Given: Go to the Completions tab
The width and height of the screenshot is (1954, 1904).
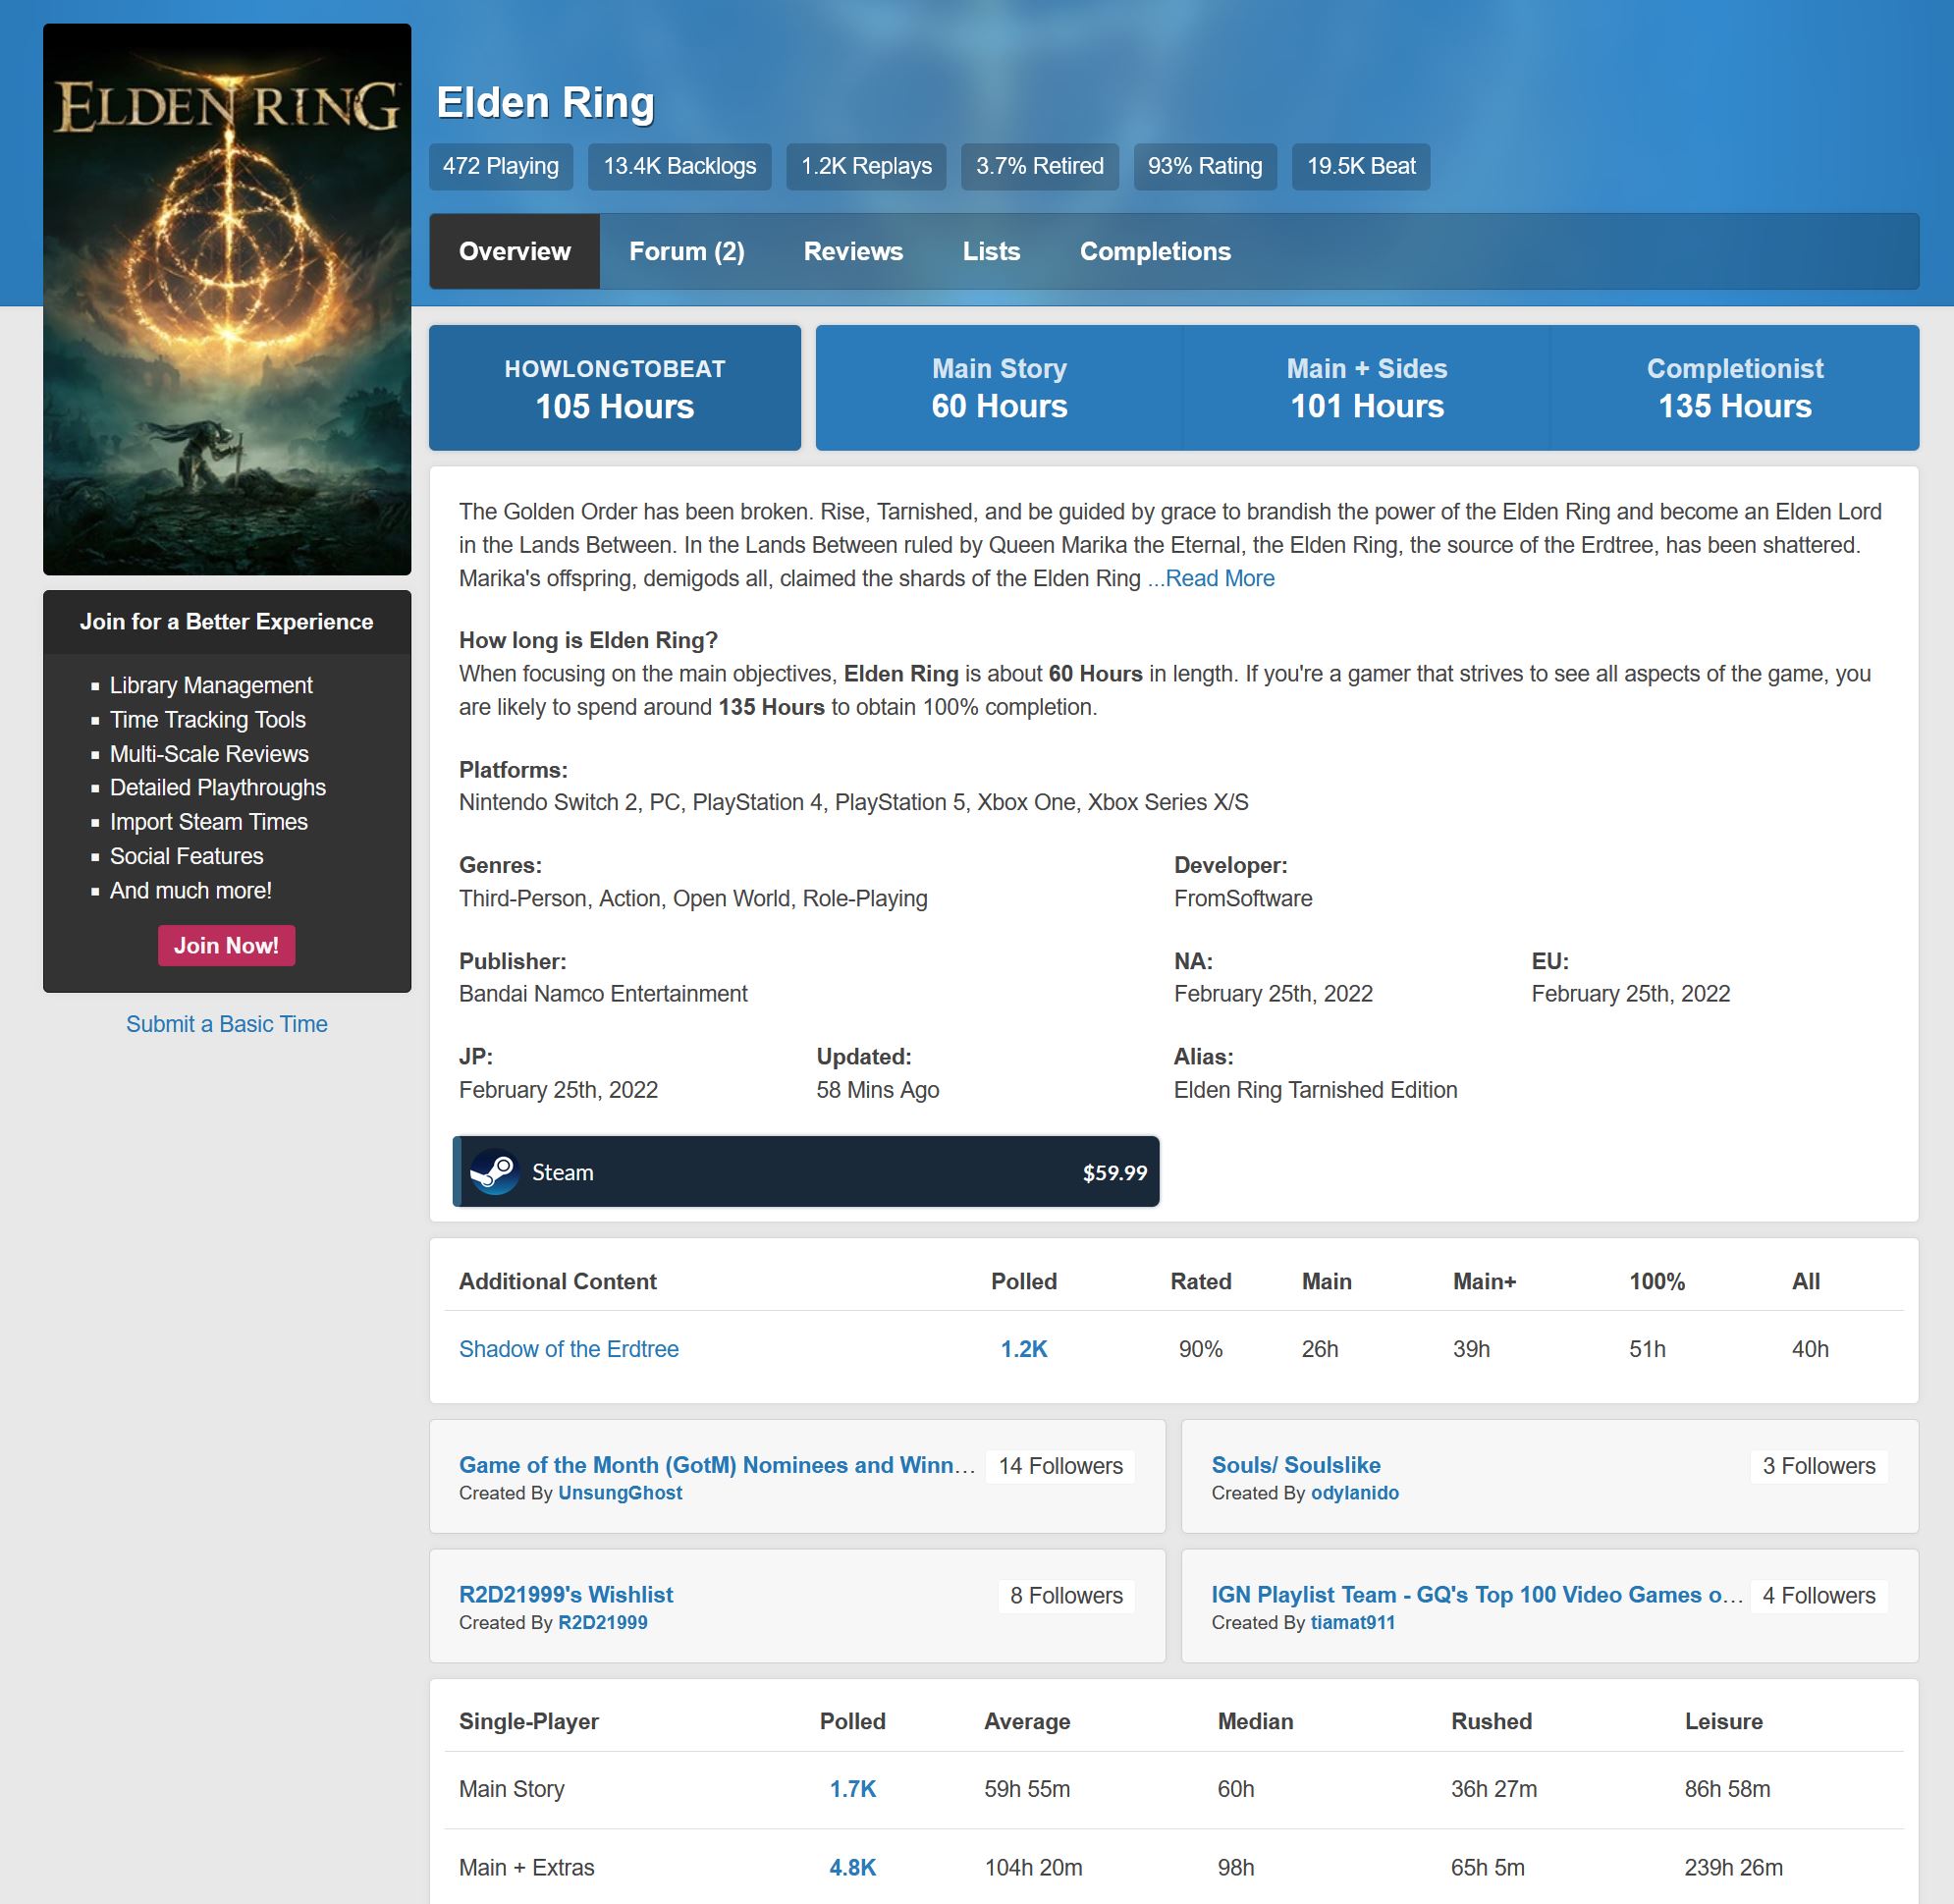Looking at the screenshot, I should (x=1155, y=251).
